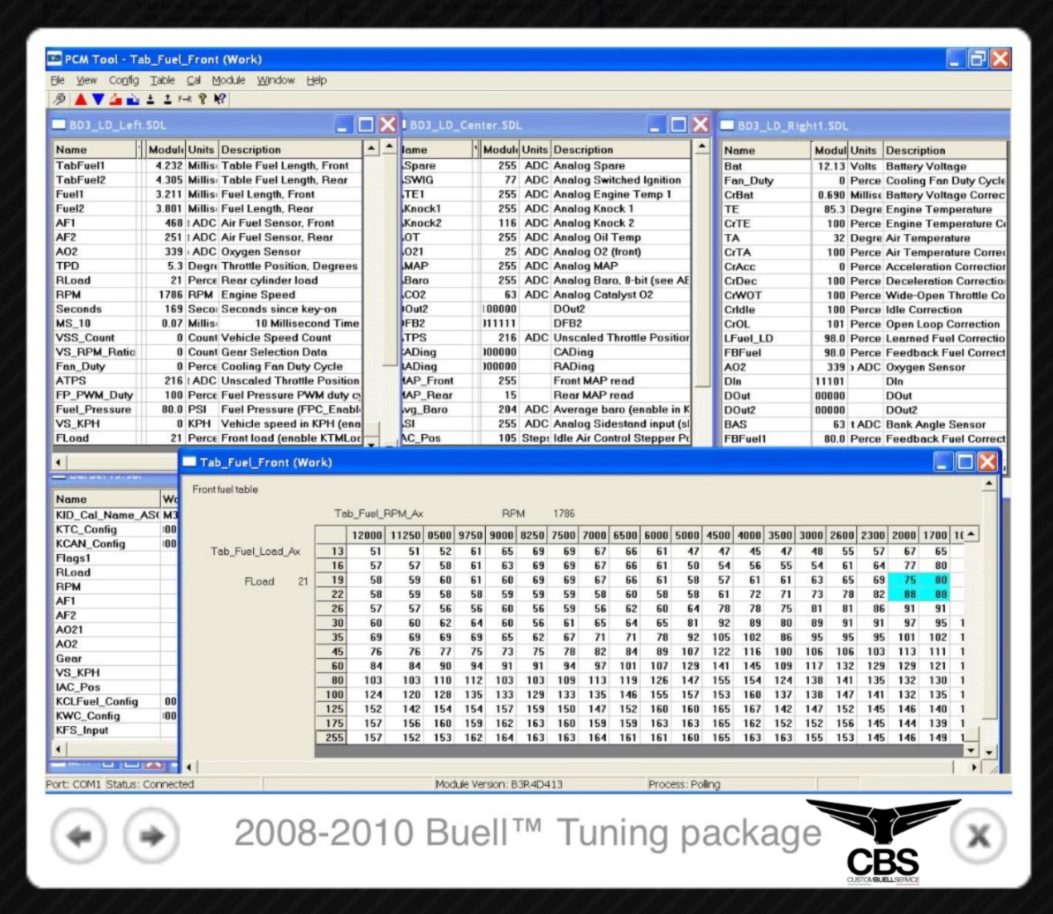
Task: Maximize the BD3_LD_Center.SDL window
Action: (x=678, y=124)
